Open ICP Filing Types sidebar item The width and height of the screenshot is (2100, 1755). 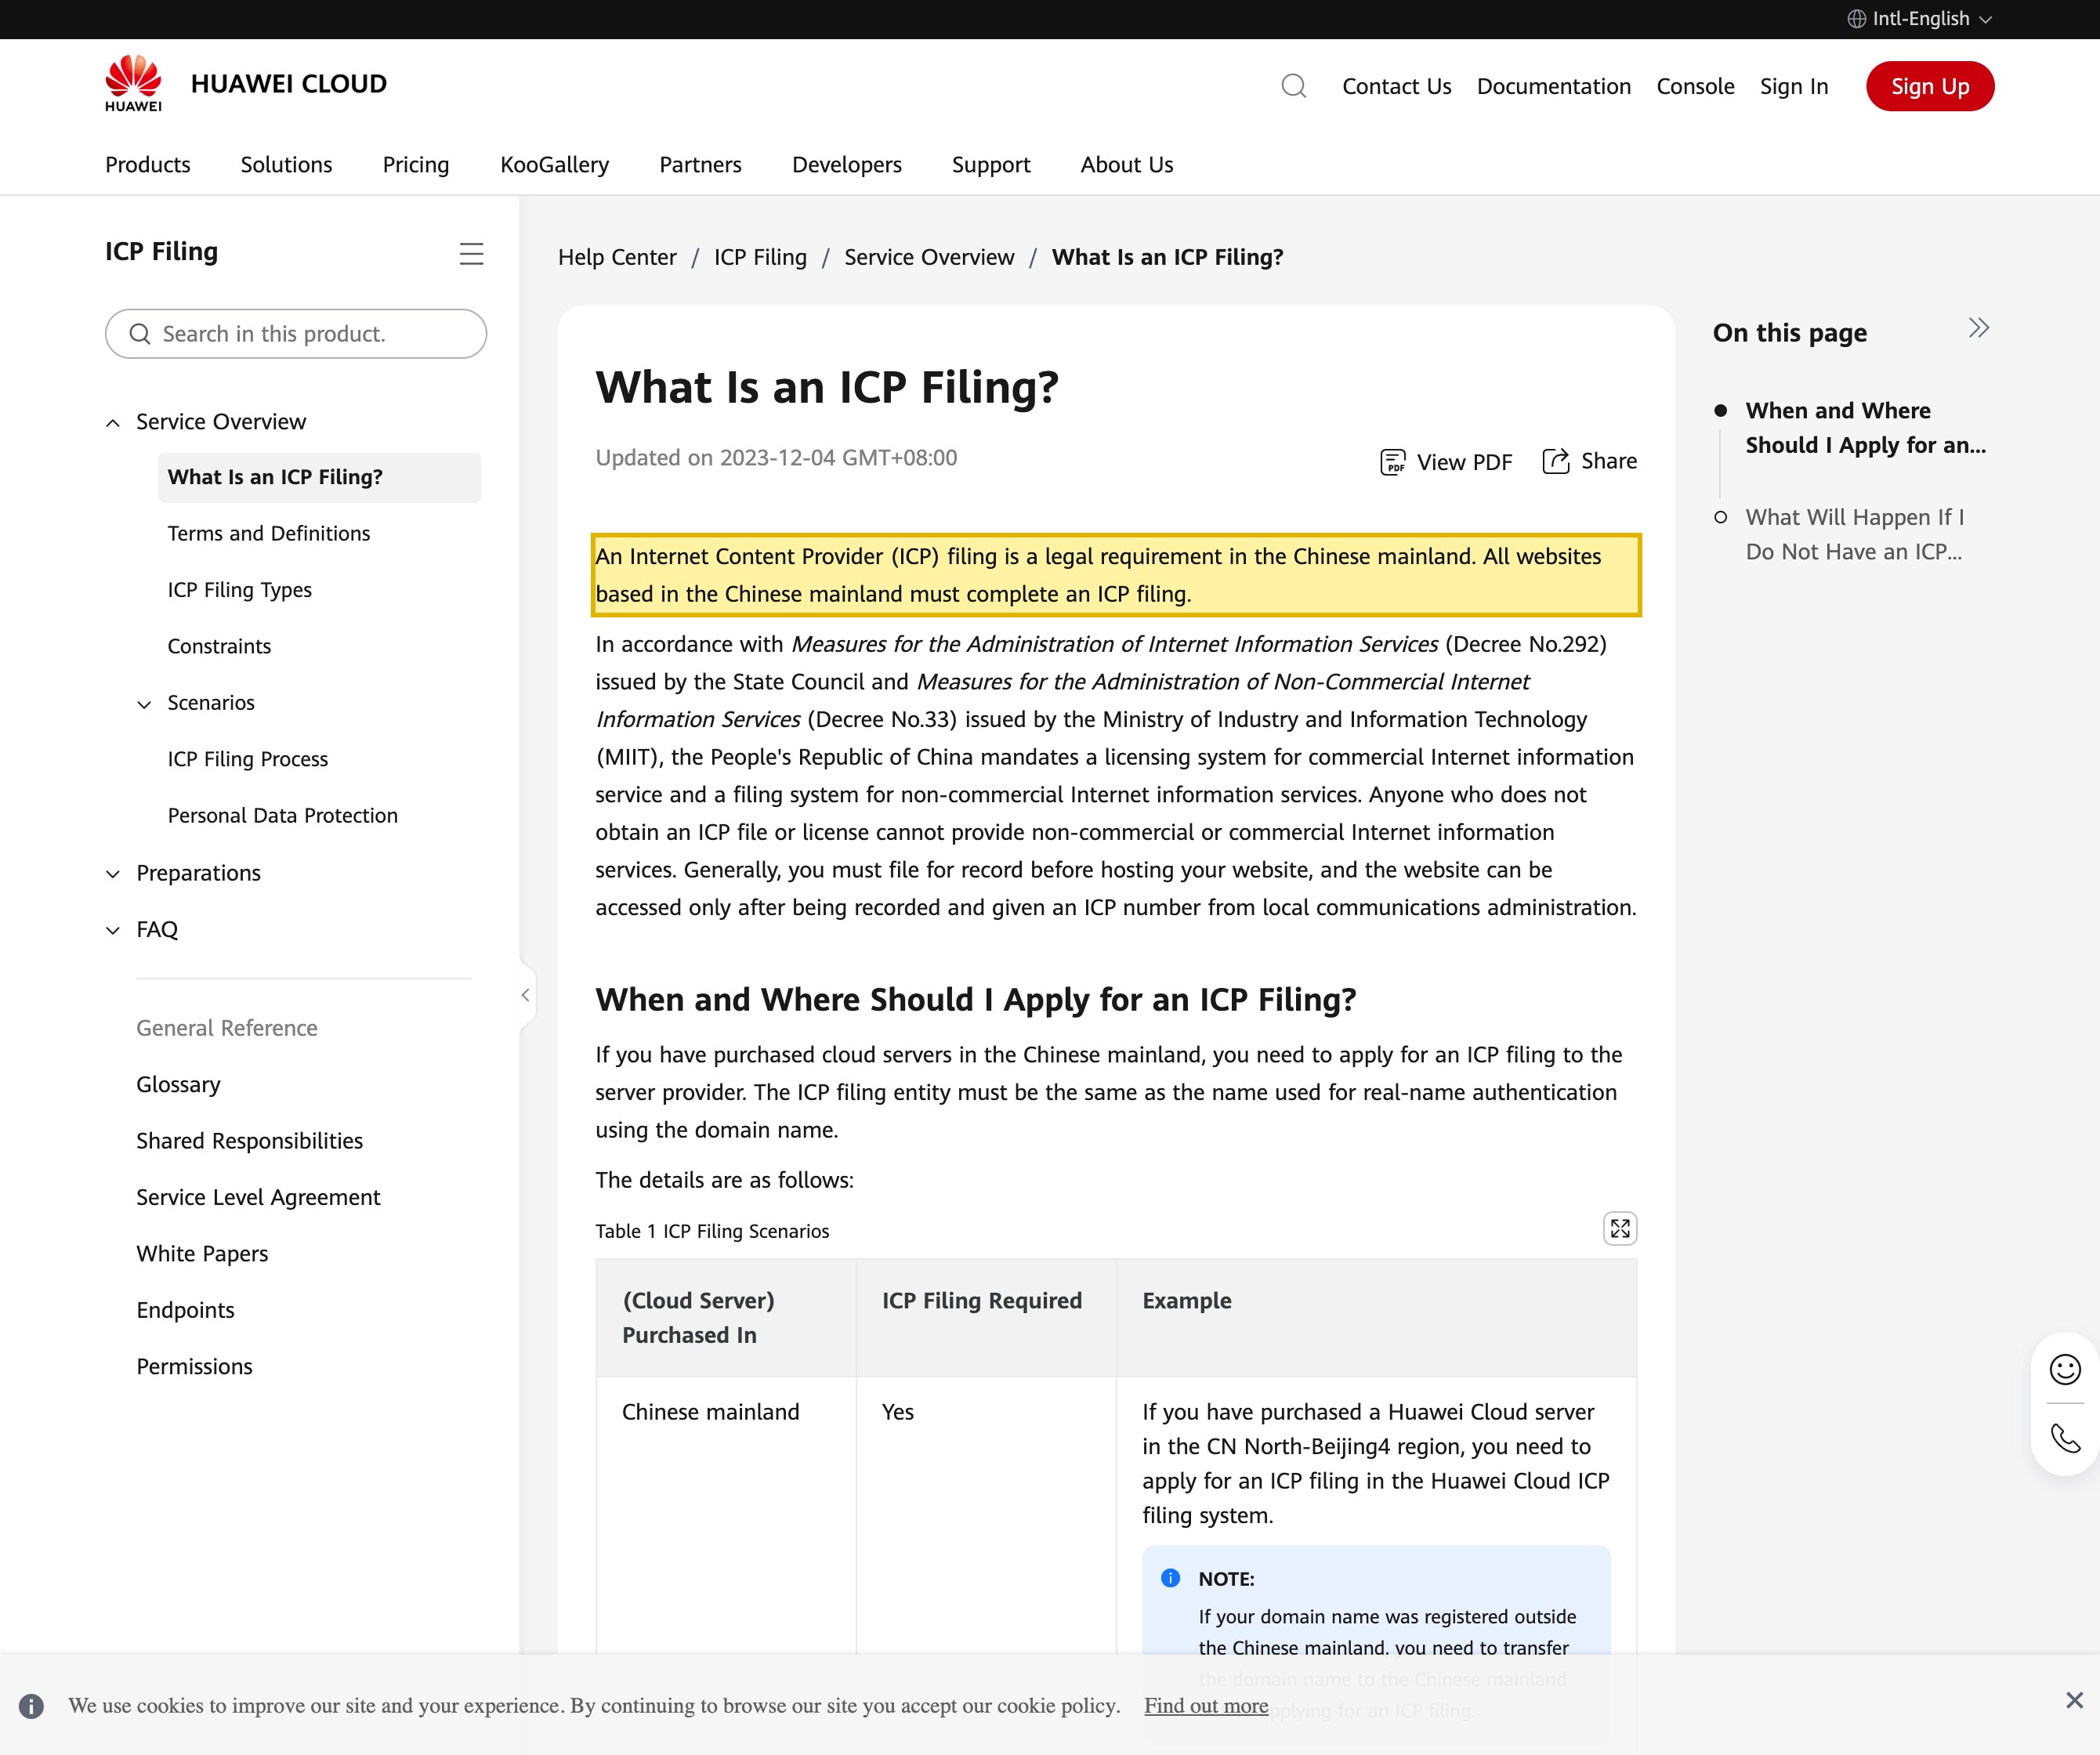240,590
